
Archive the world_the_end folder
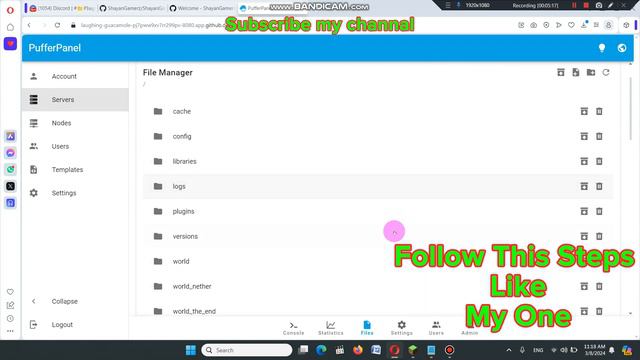pos(584,311)
